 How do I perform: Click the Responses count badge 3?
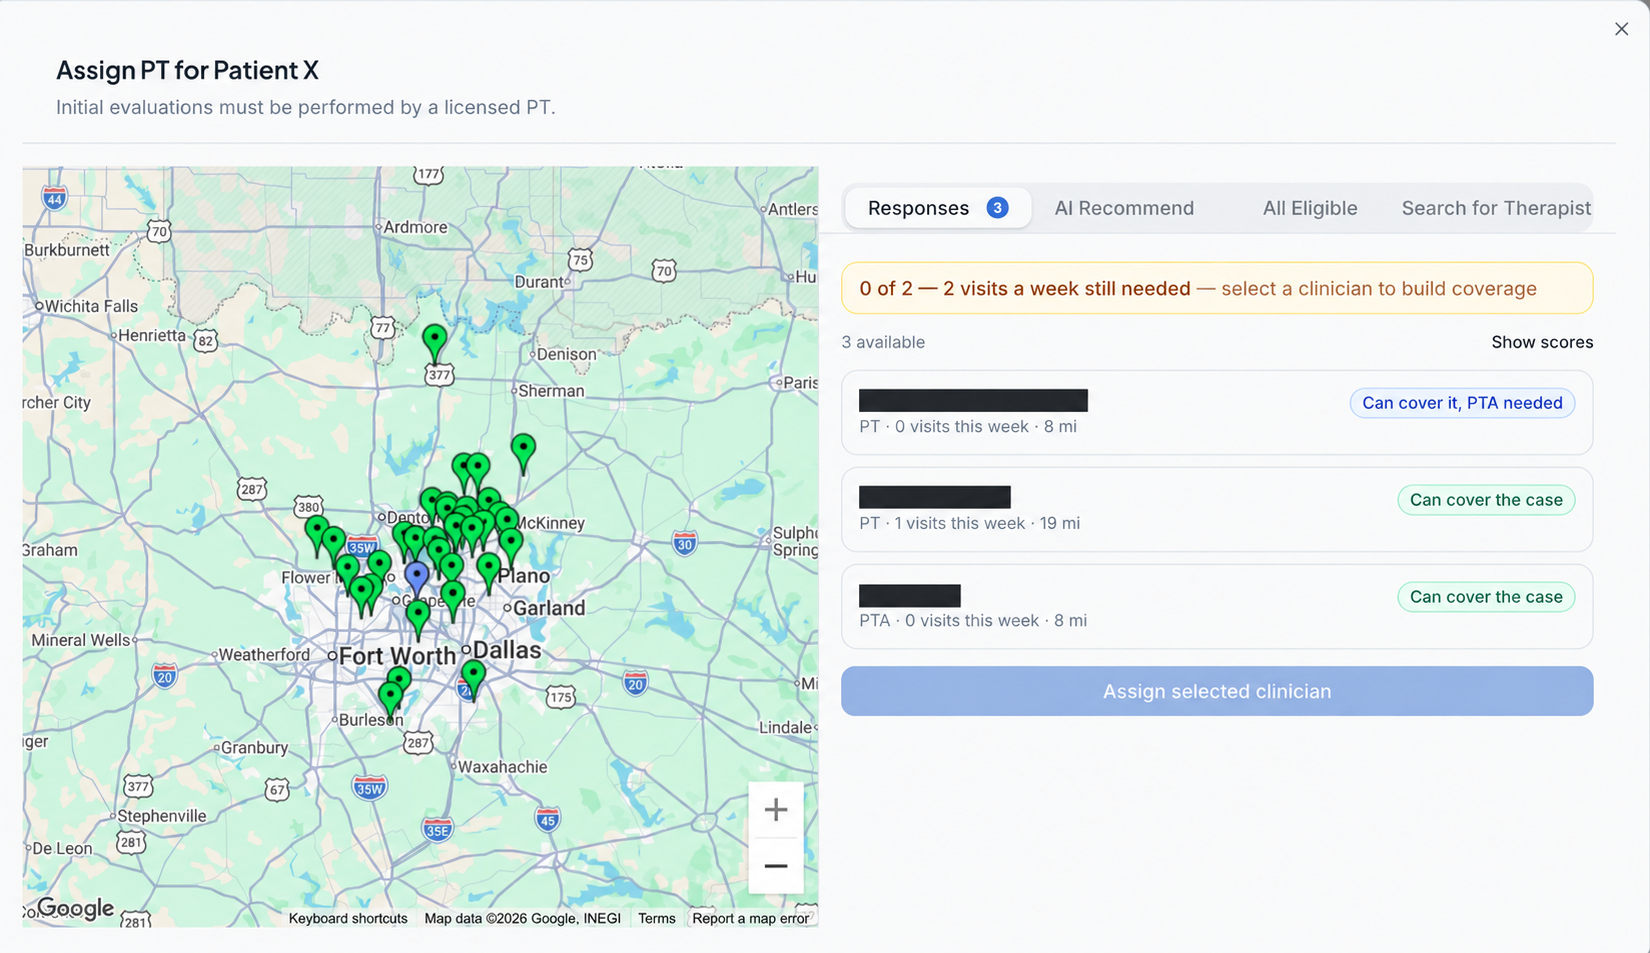997,208
